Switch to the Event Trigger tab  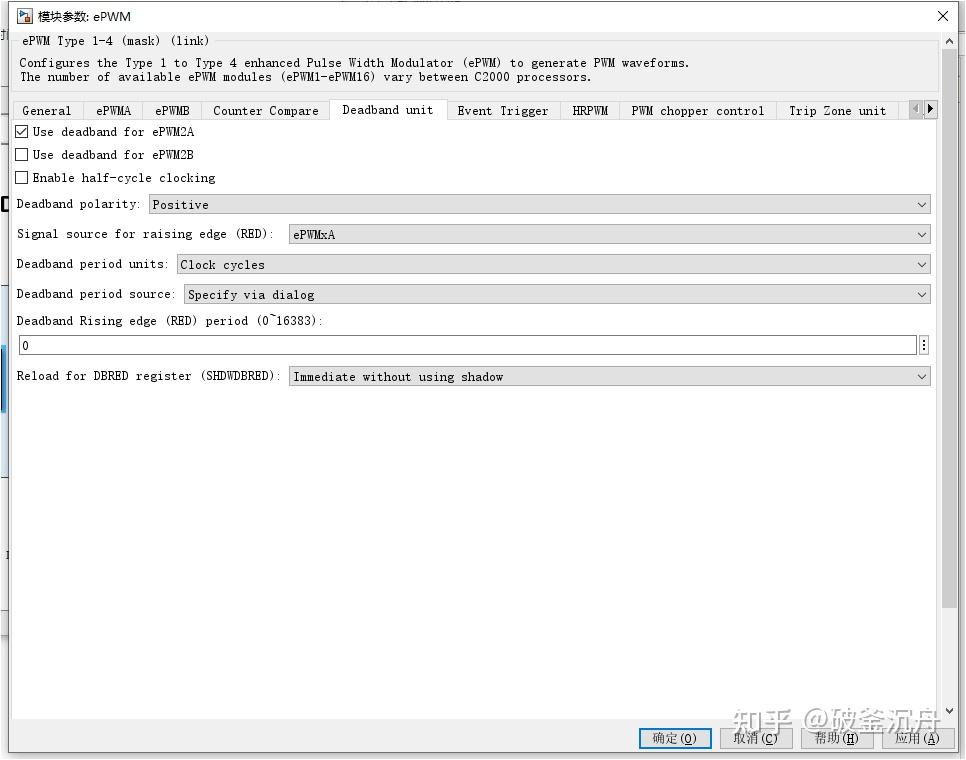(503, 110)
